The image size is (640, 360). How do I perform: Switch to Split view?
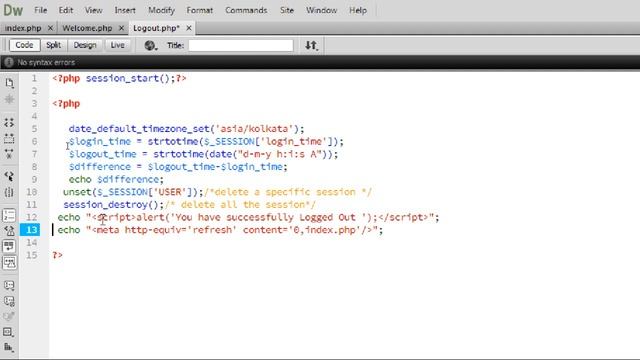[53, 45]
